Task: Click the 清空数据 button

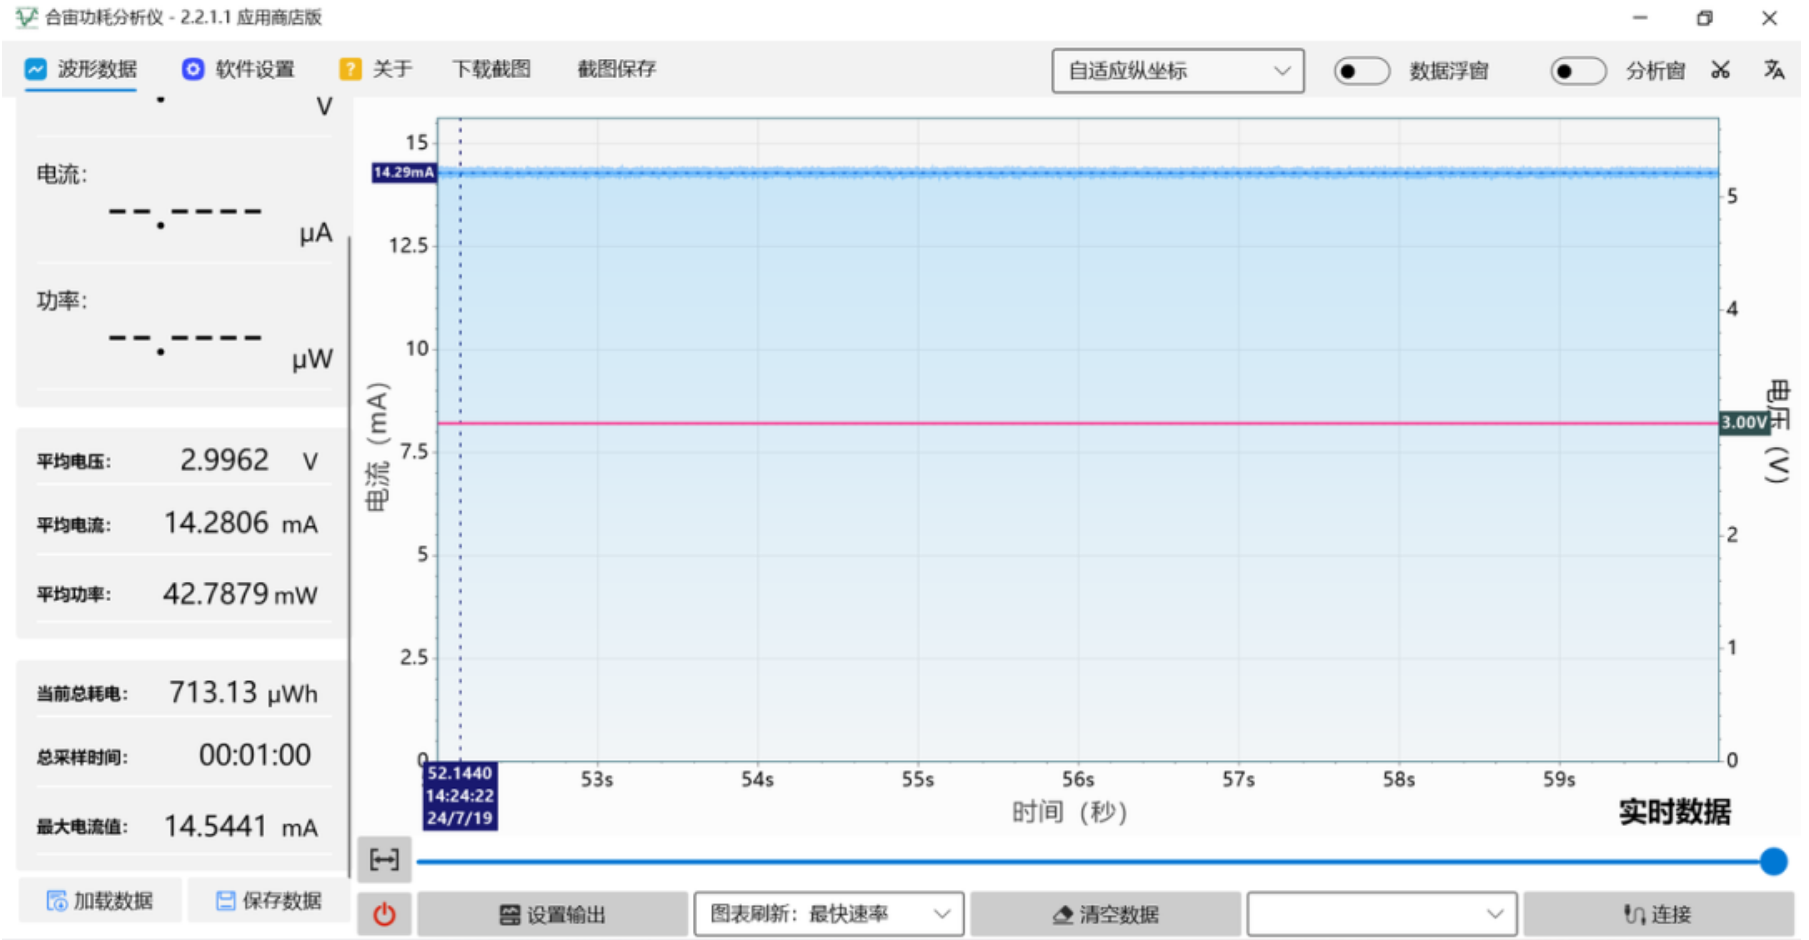Action: 1106,915
